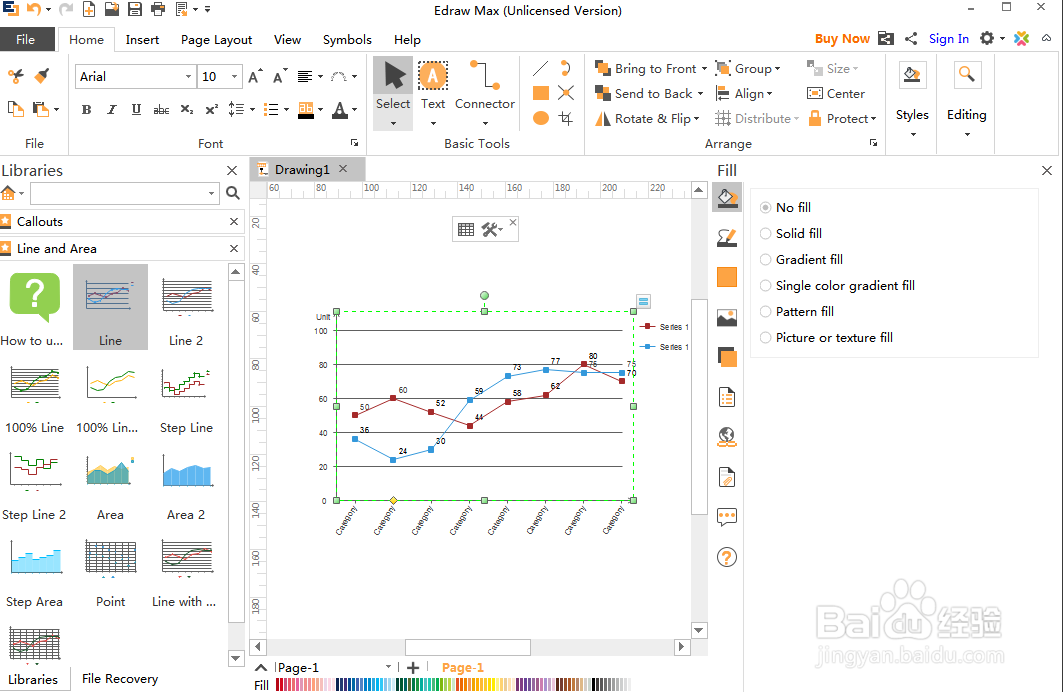Select the orange Rectangle shape tool
The image size is (1063, 692).
tap(540, 93)
